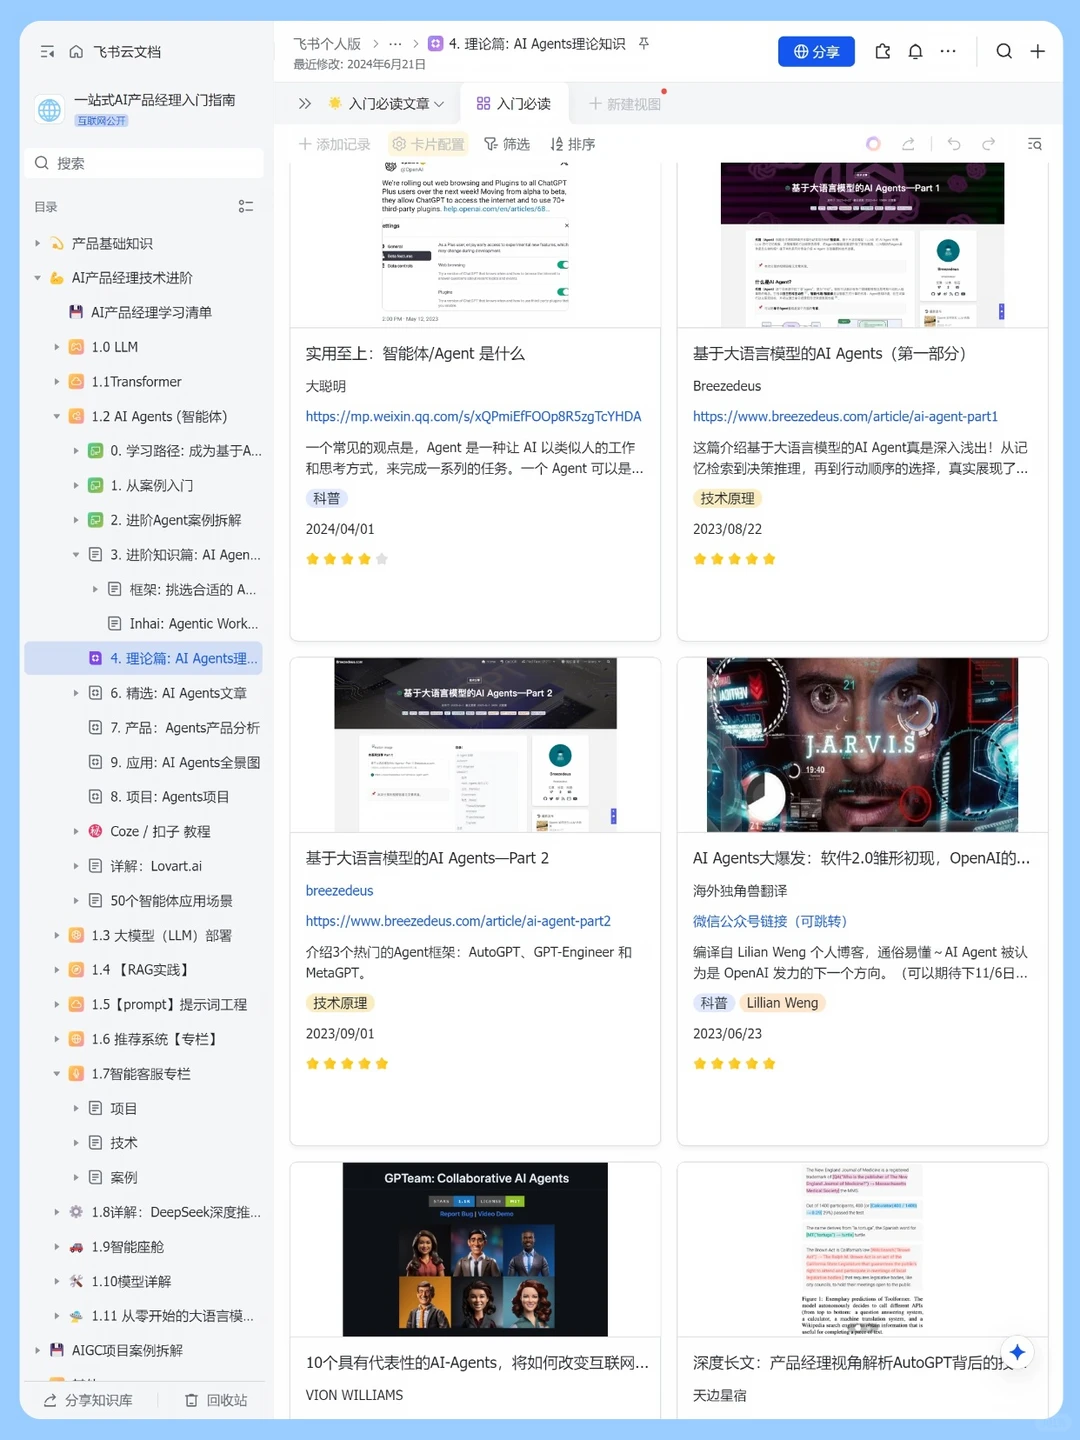Click the 新建视图 tab
Image resolution: width=1080 pixels, height=1440 pixels.
(x=625, y=104)
